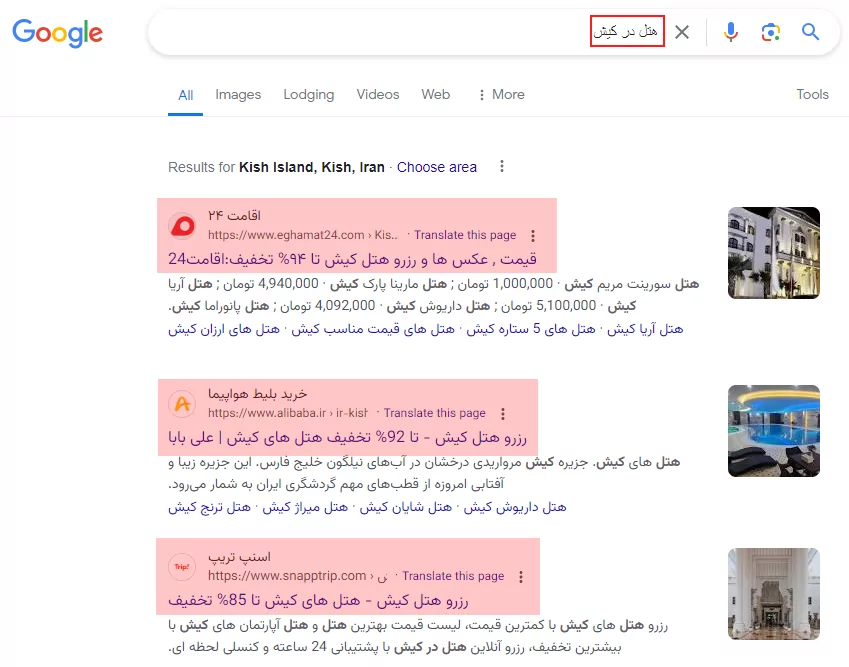Open options menu for alibaba.ir result
This screenshot has width=849, height=667.
[502, 414]
